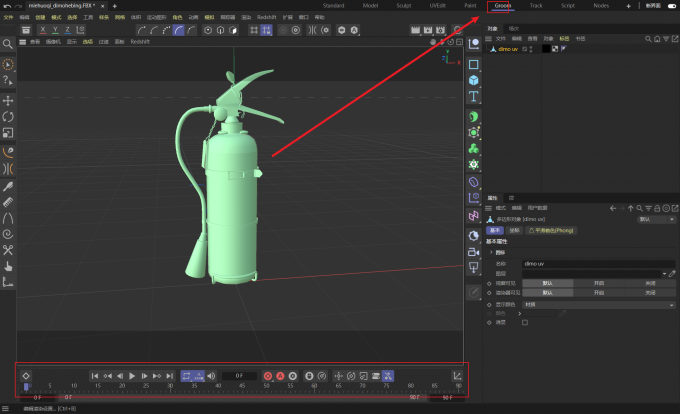Open object manager filter icon dropdown

point(666,39)
